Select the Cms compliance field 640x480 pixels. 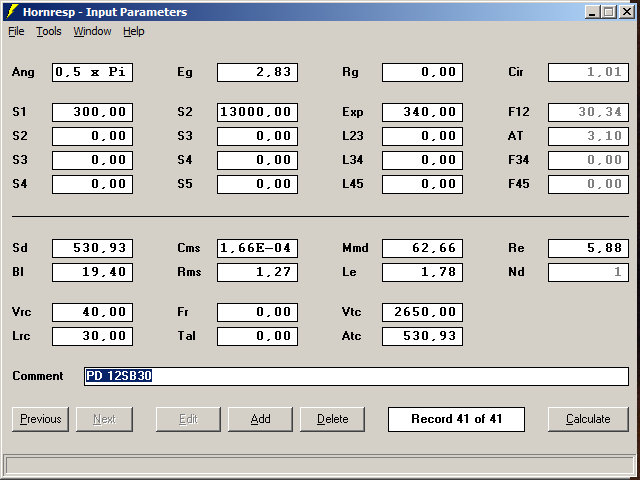point(257,248)
